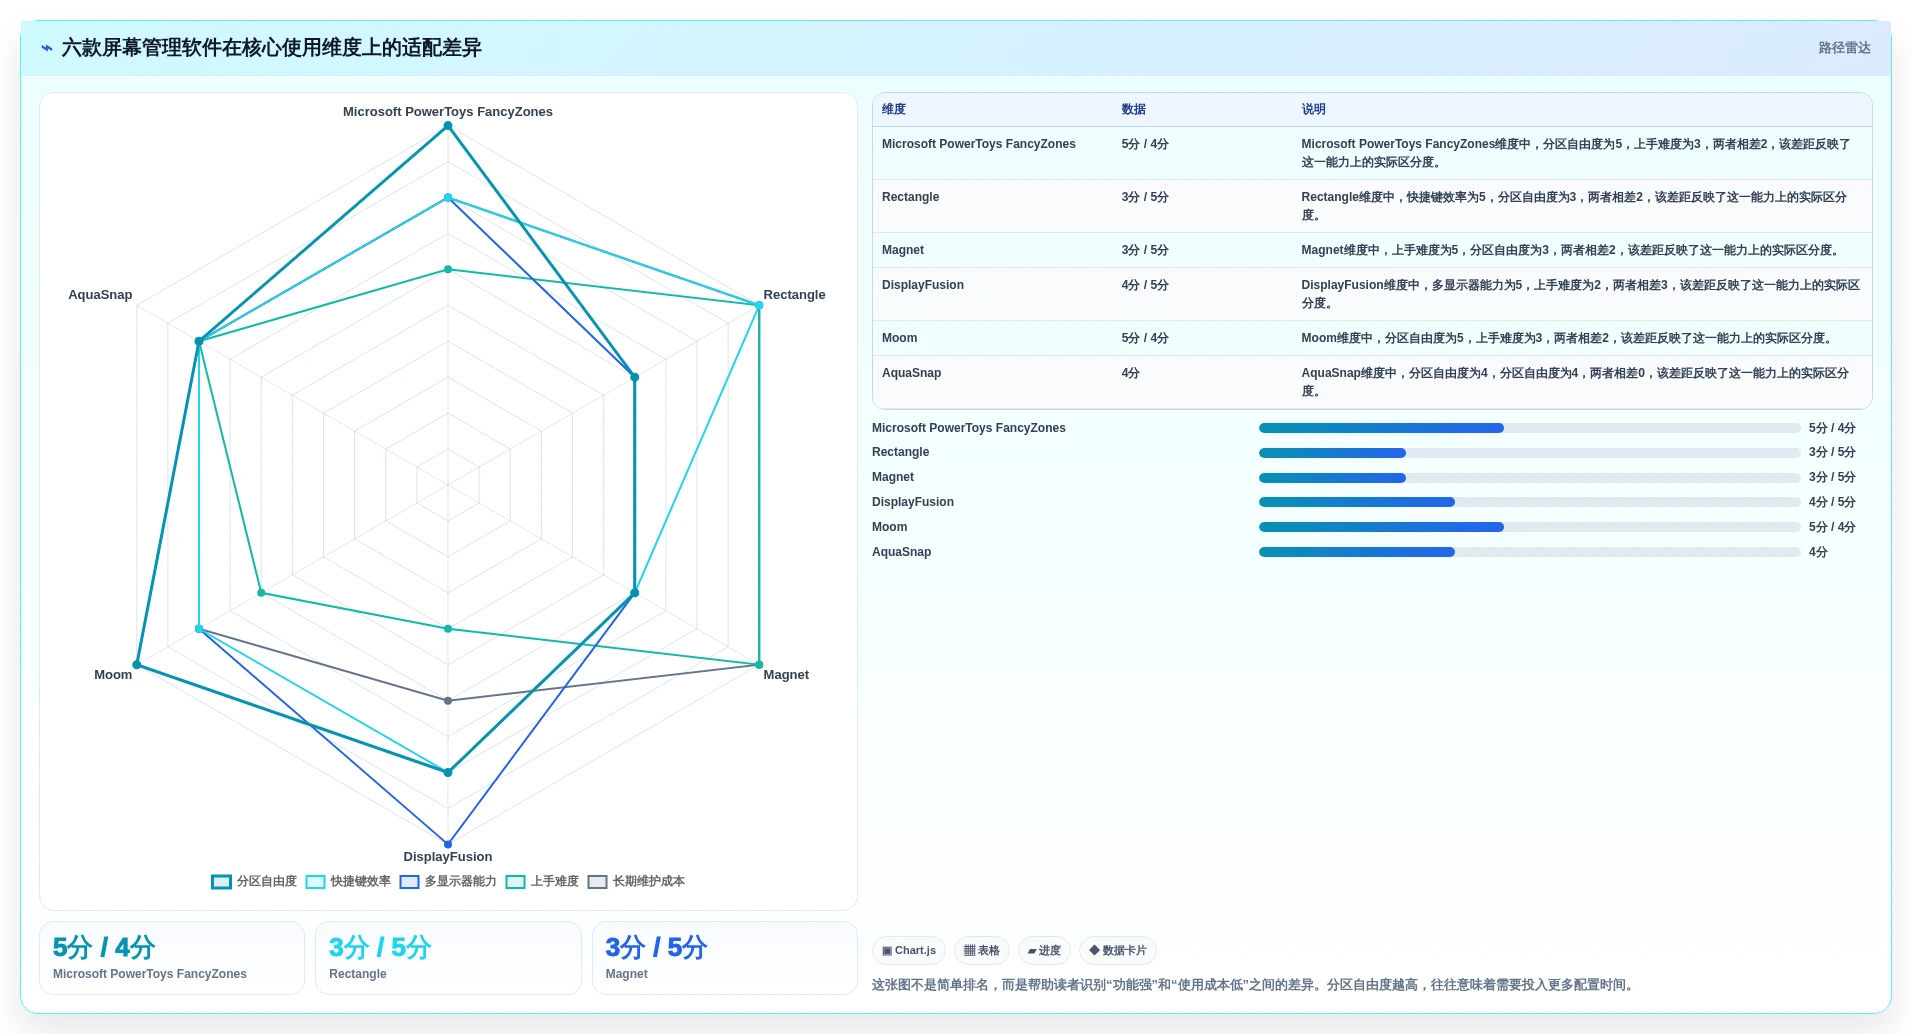1912x1034 pixels.
Task: Click the 数据卡片 tag chip
Action: click(1118, 951)
